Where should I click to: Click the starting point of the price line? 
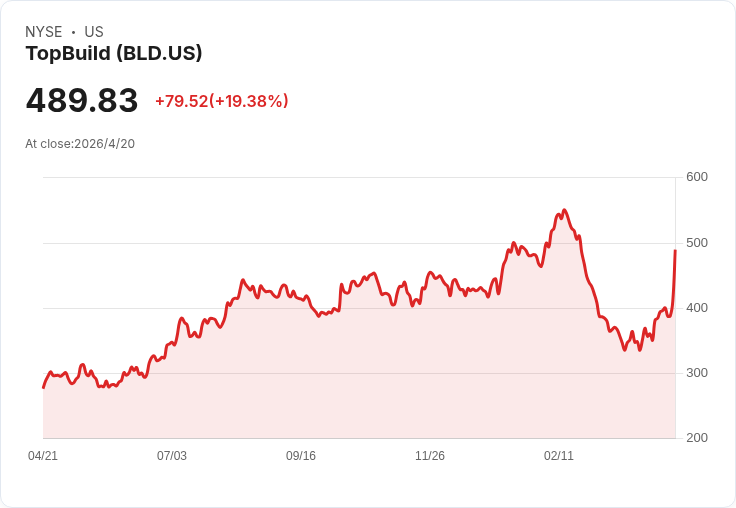pos(44,387)
